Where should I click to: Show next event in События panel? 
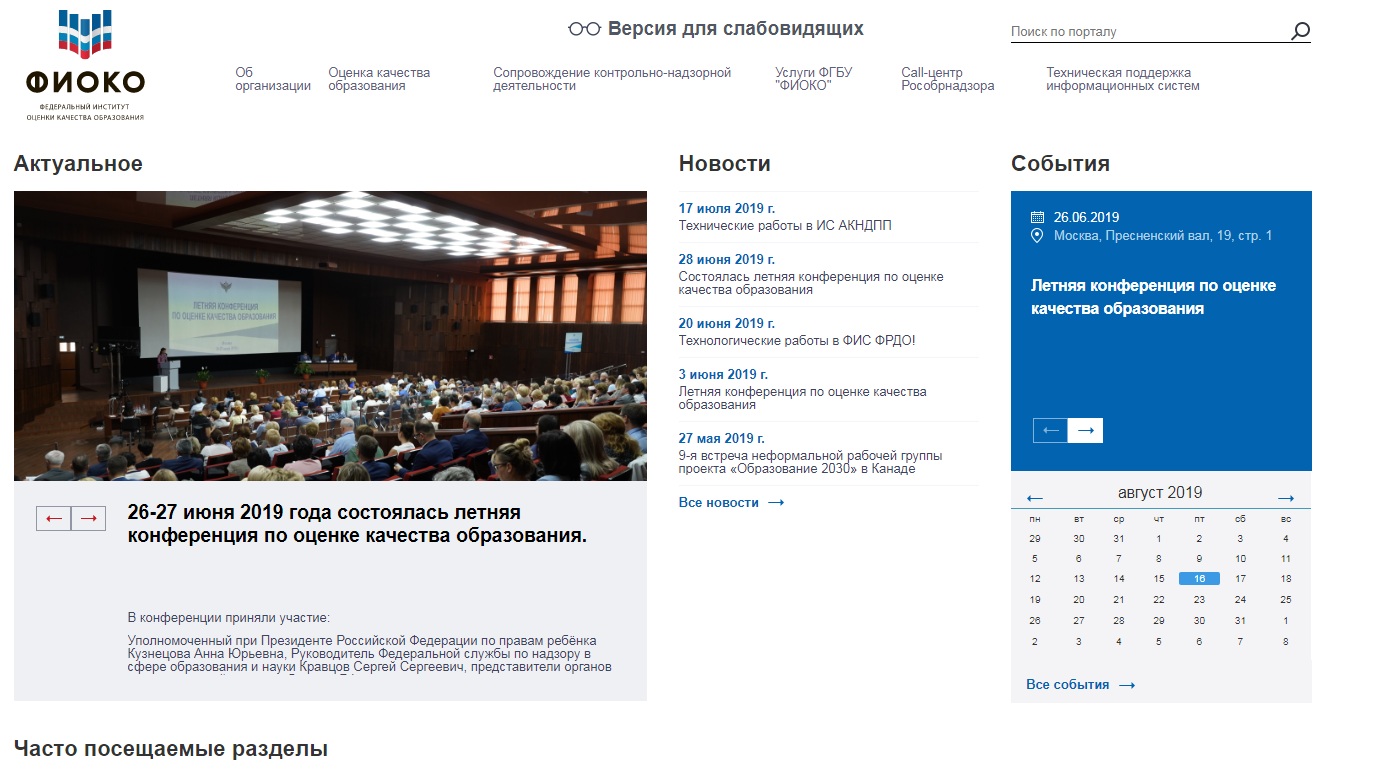coord(1085,430)
